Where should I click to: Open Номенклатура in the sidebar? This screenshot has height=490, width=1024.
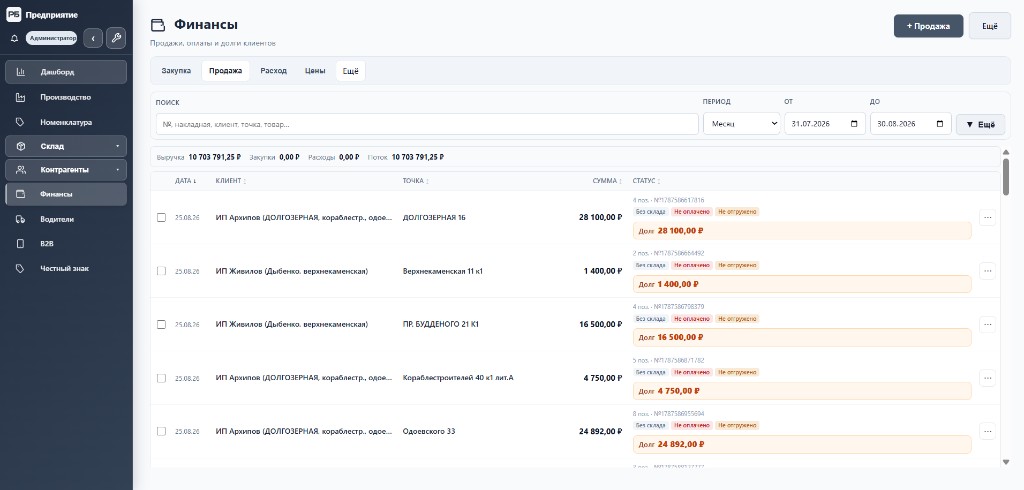coord(66,122)
